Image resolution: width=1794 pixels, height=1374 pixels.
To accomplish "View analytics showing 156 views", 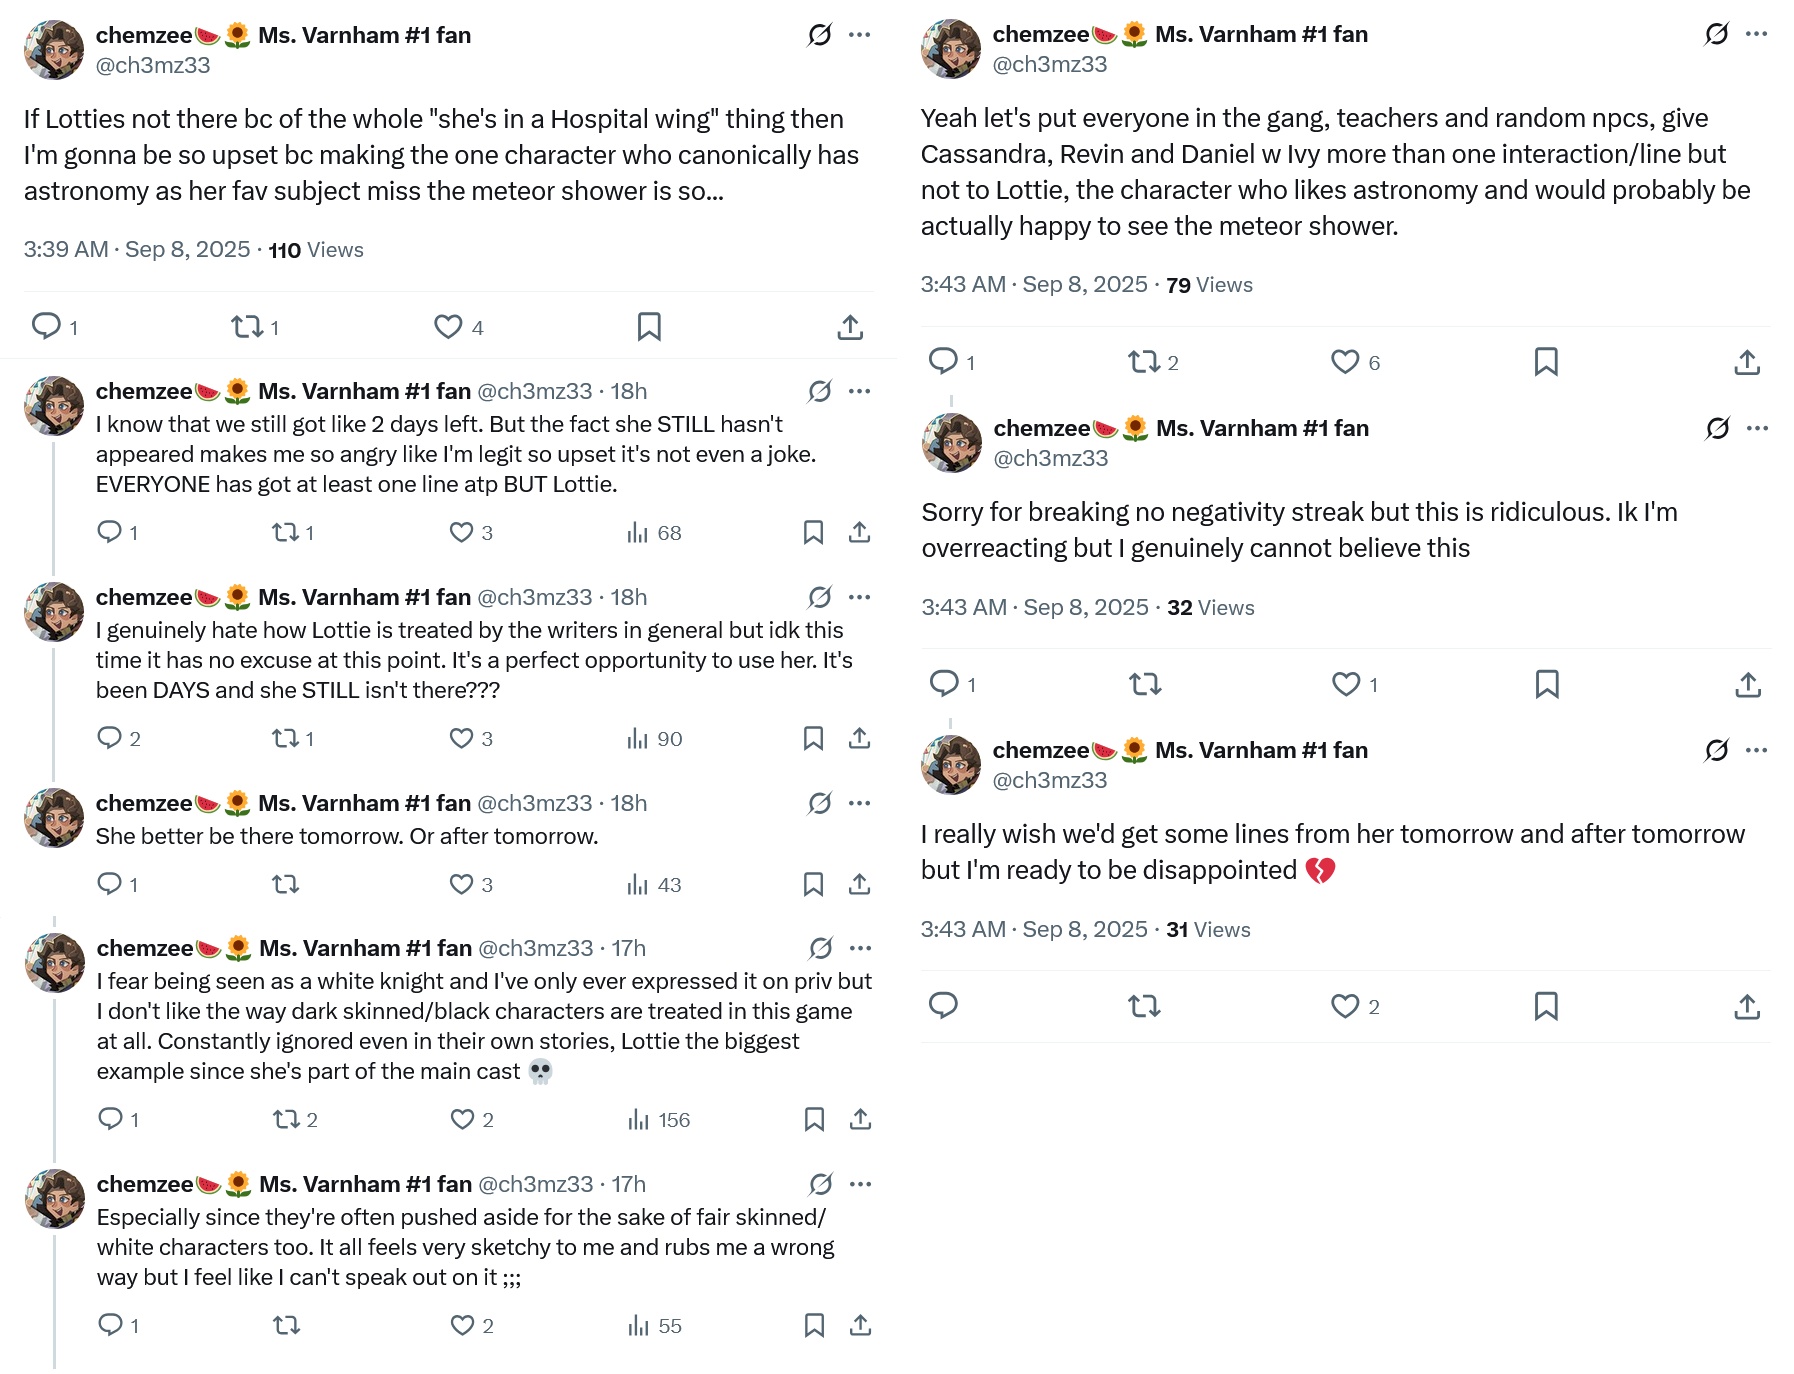I will (659, 1120).
